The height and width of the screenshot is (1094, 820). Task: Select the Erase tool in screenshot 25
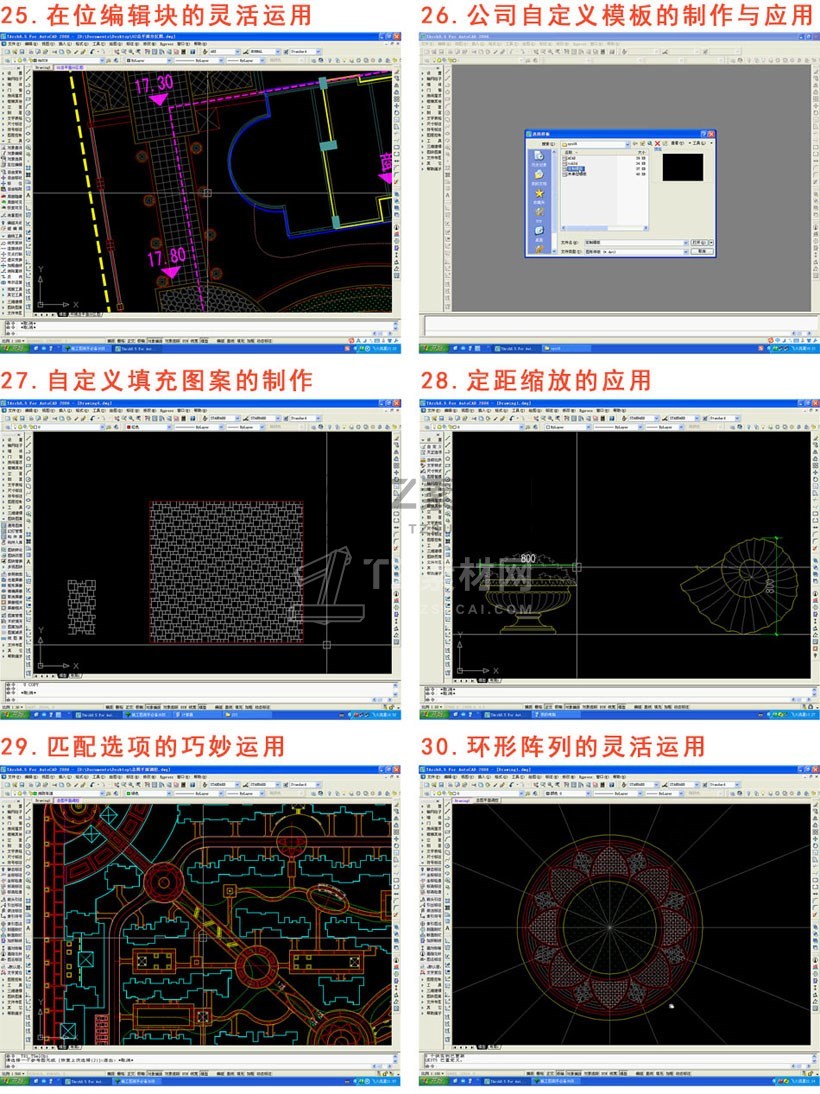pos(396,73)
